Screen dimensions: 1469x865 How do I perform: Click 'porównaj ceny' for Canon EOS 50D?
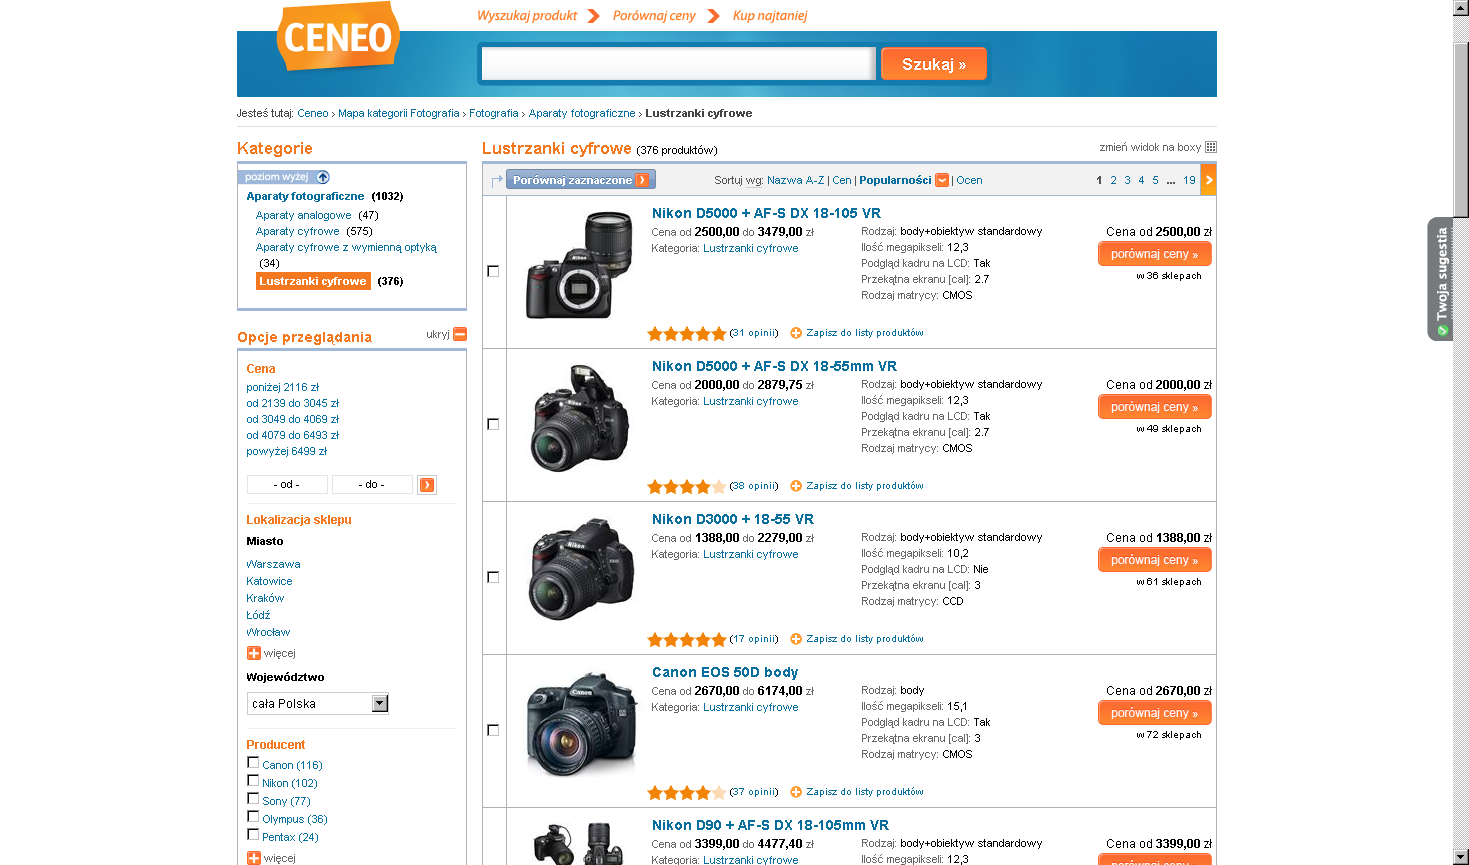(1154, 713)
